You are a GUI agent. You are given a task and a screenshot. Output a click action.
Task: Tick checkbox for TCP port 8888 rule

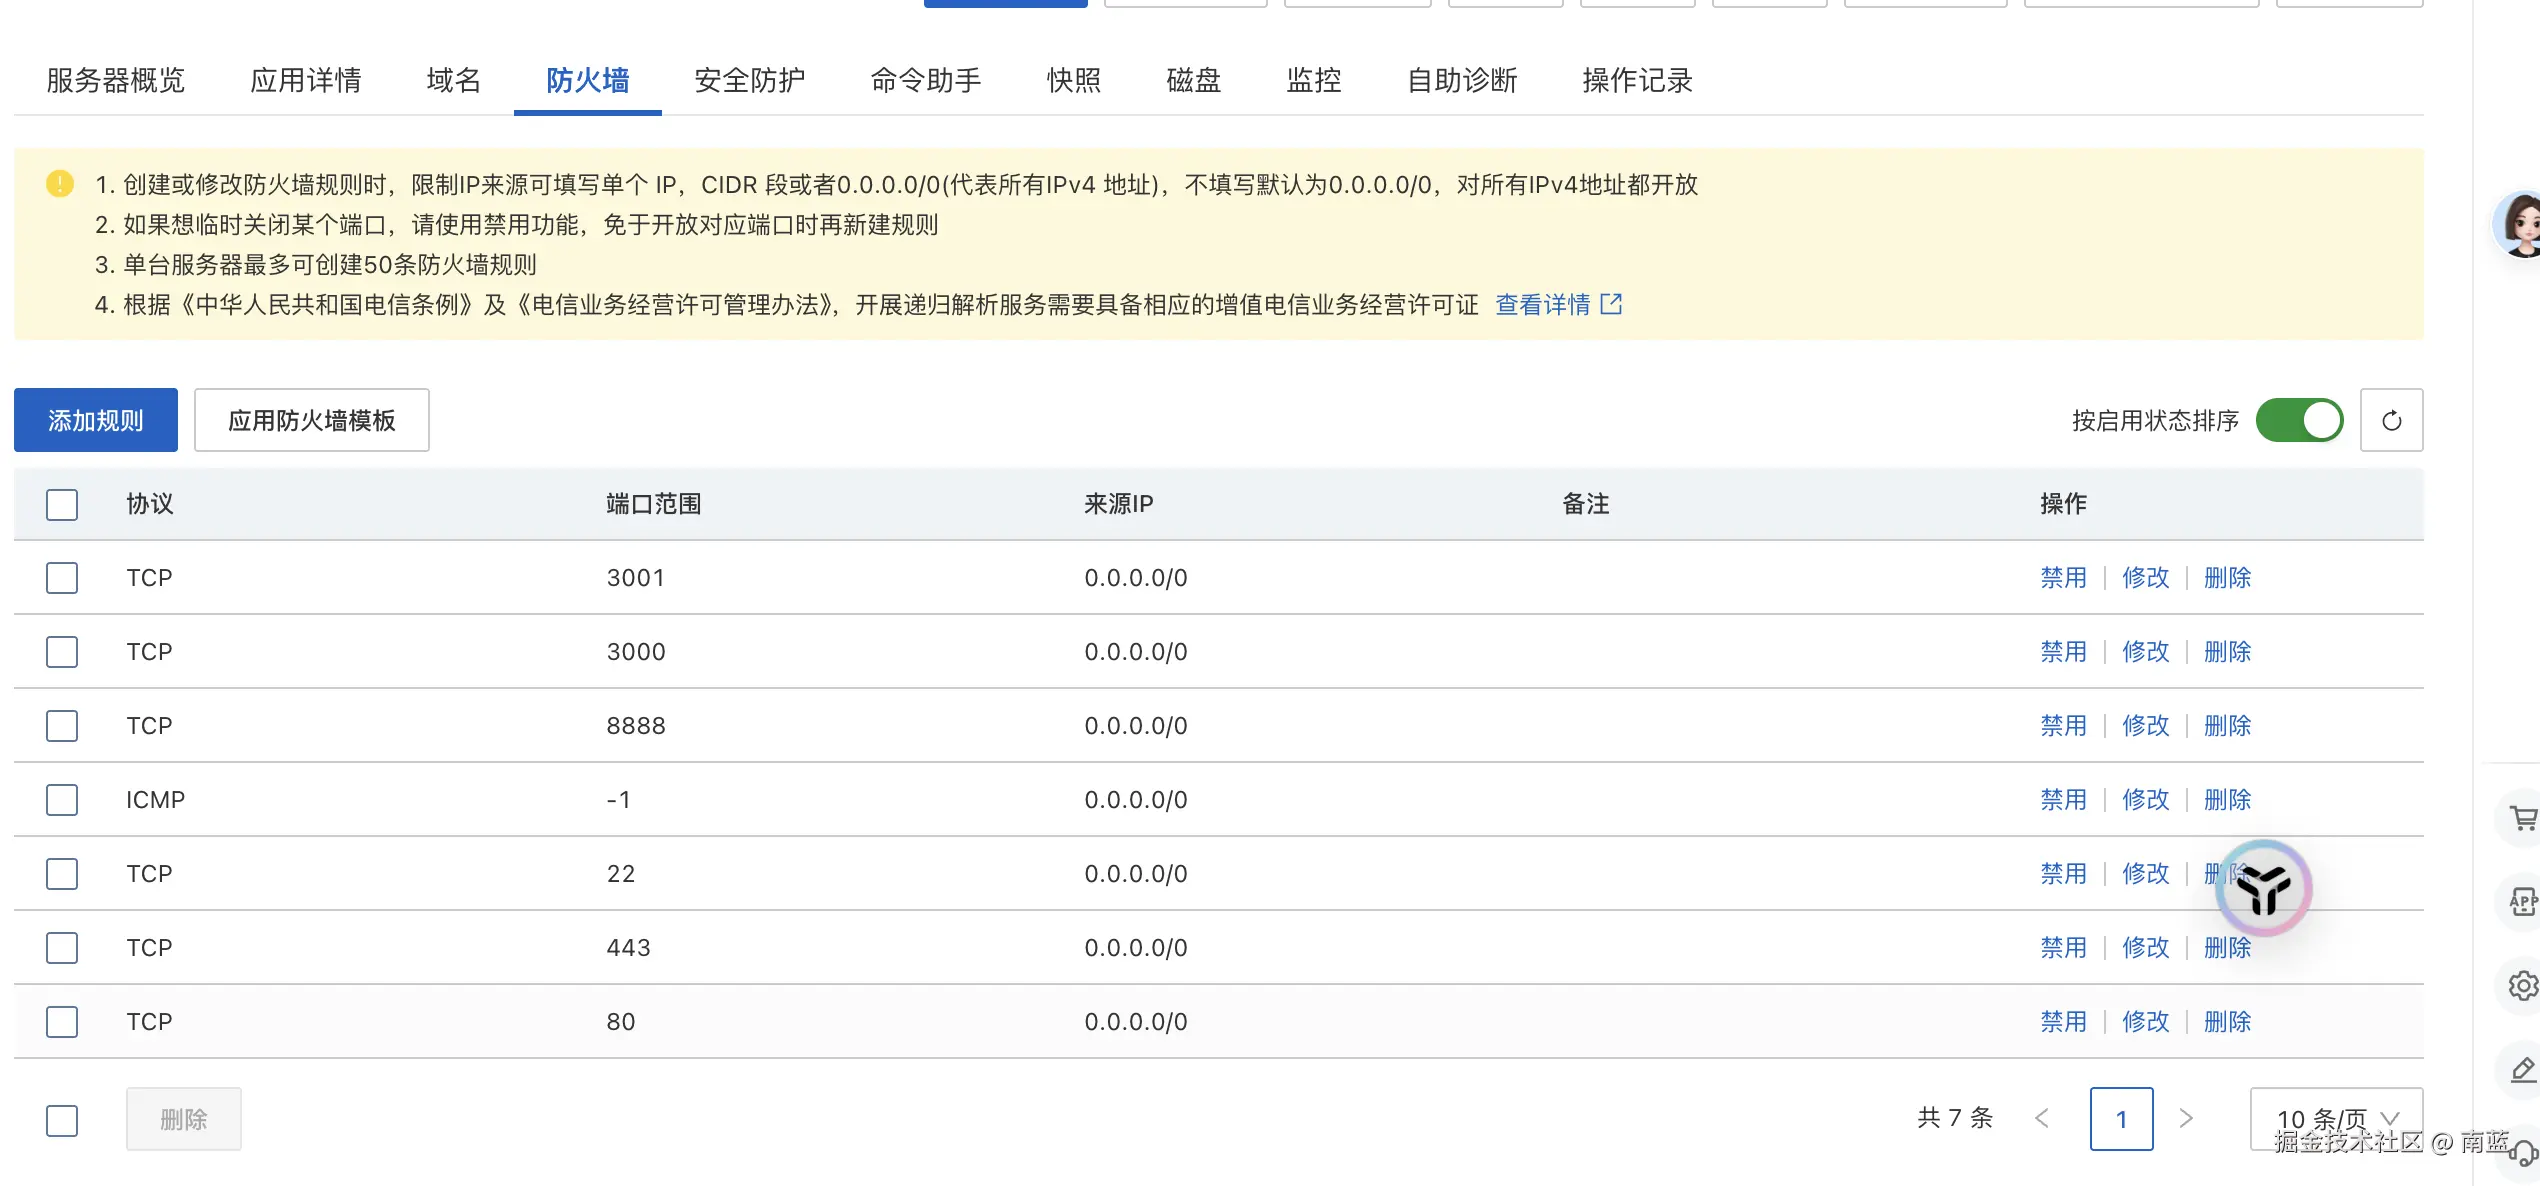(62, 726)
